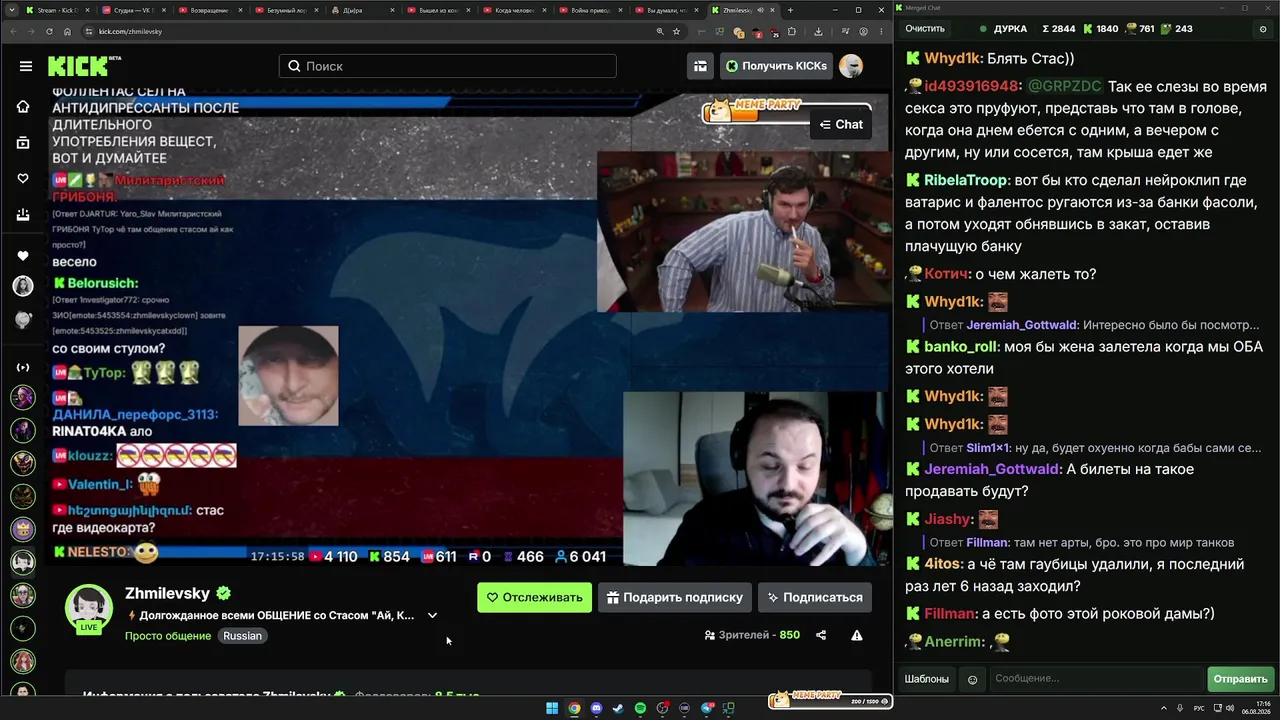Open the keyboard language РУС indicator
1280x720 pixels.
[x=1199, y=709]
